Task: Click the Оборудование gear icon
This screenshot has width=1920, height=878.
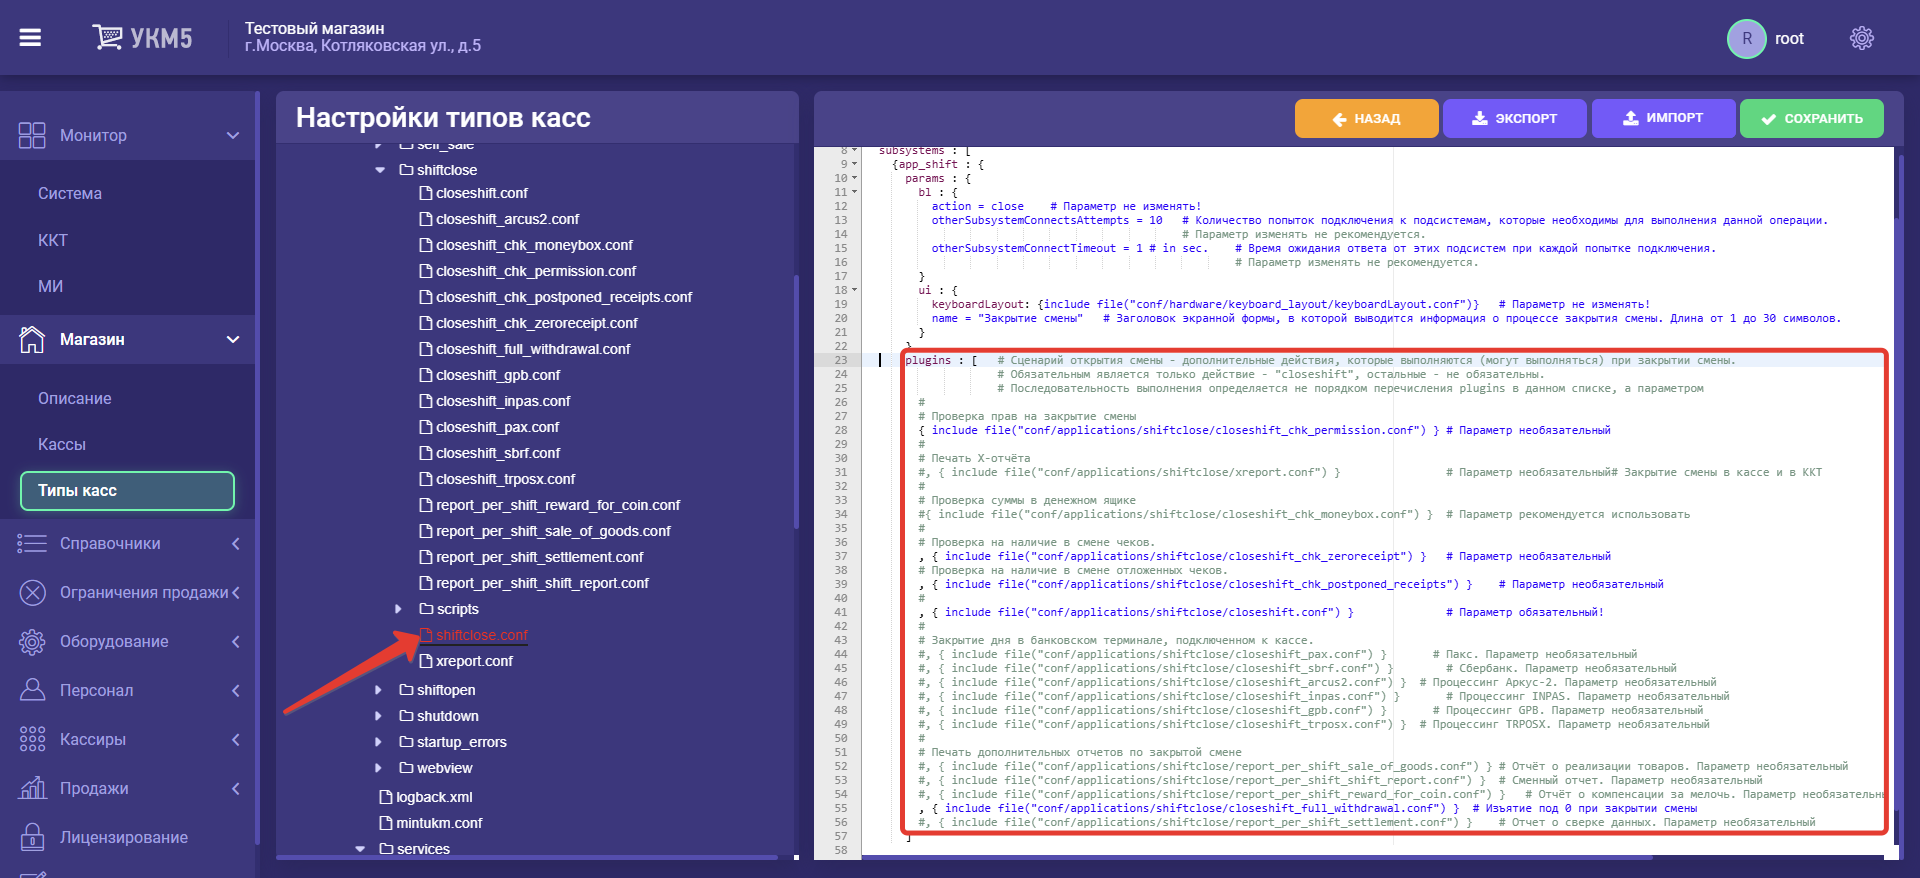Action: [x=32, y=641]
